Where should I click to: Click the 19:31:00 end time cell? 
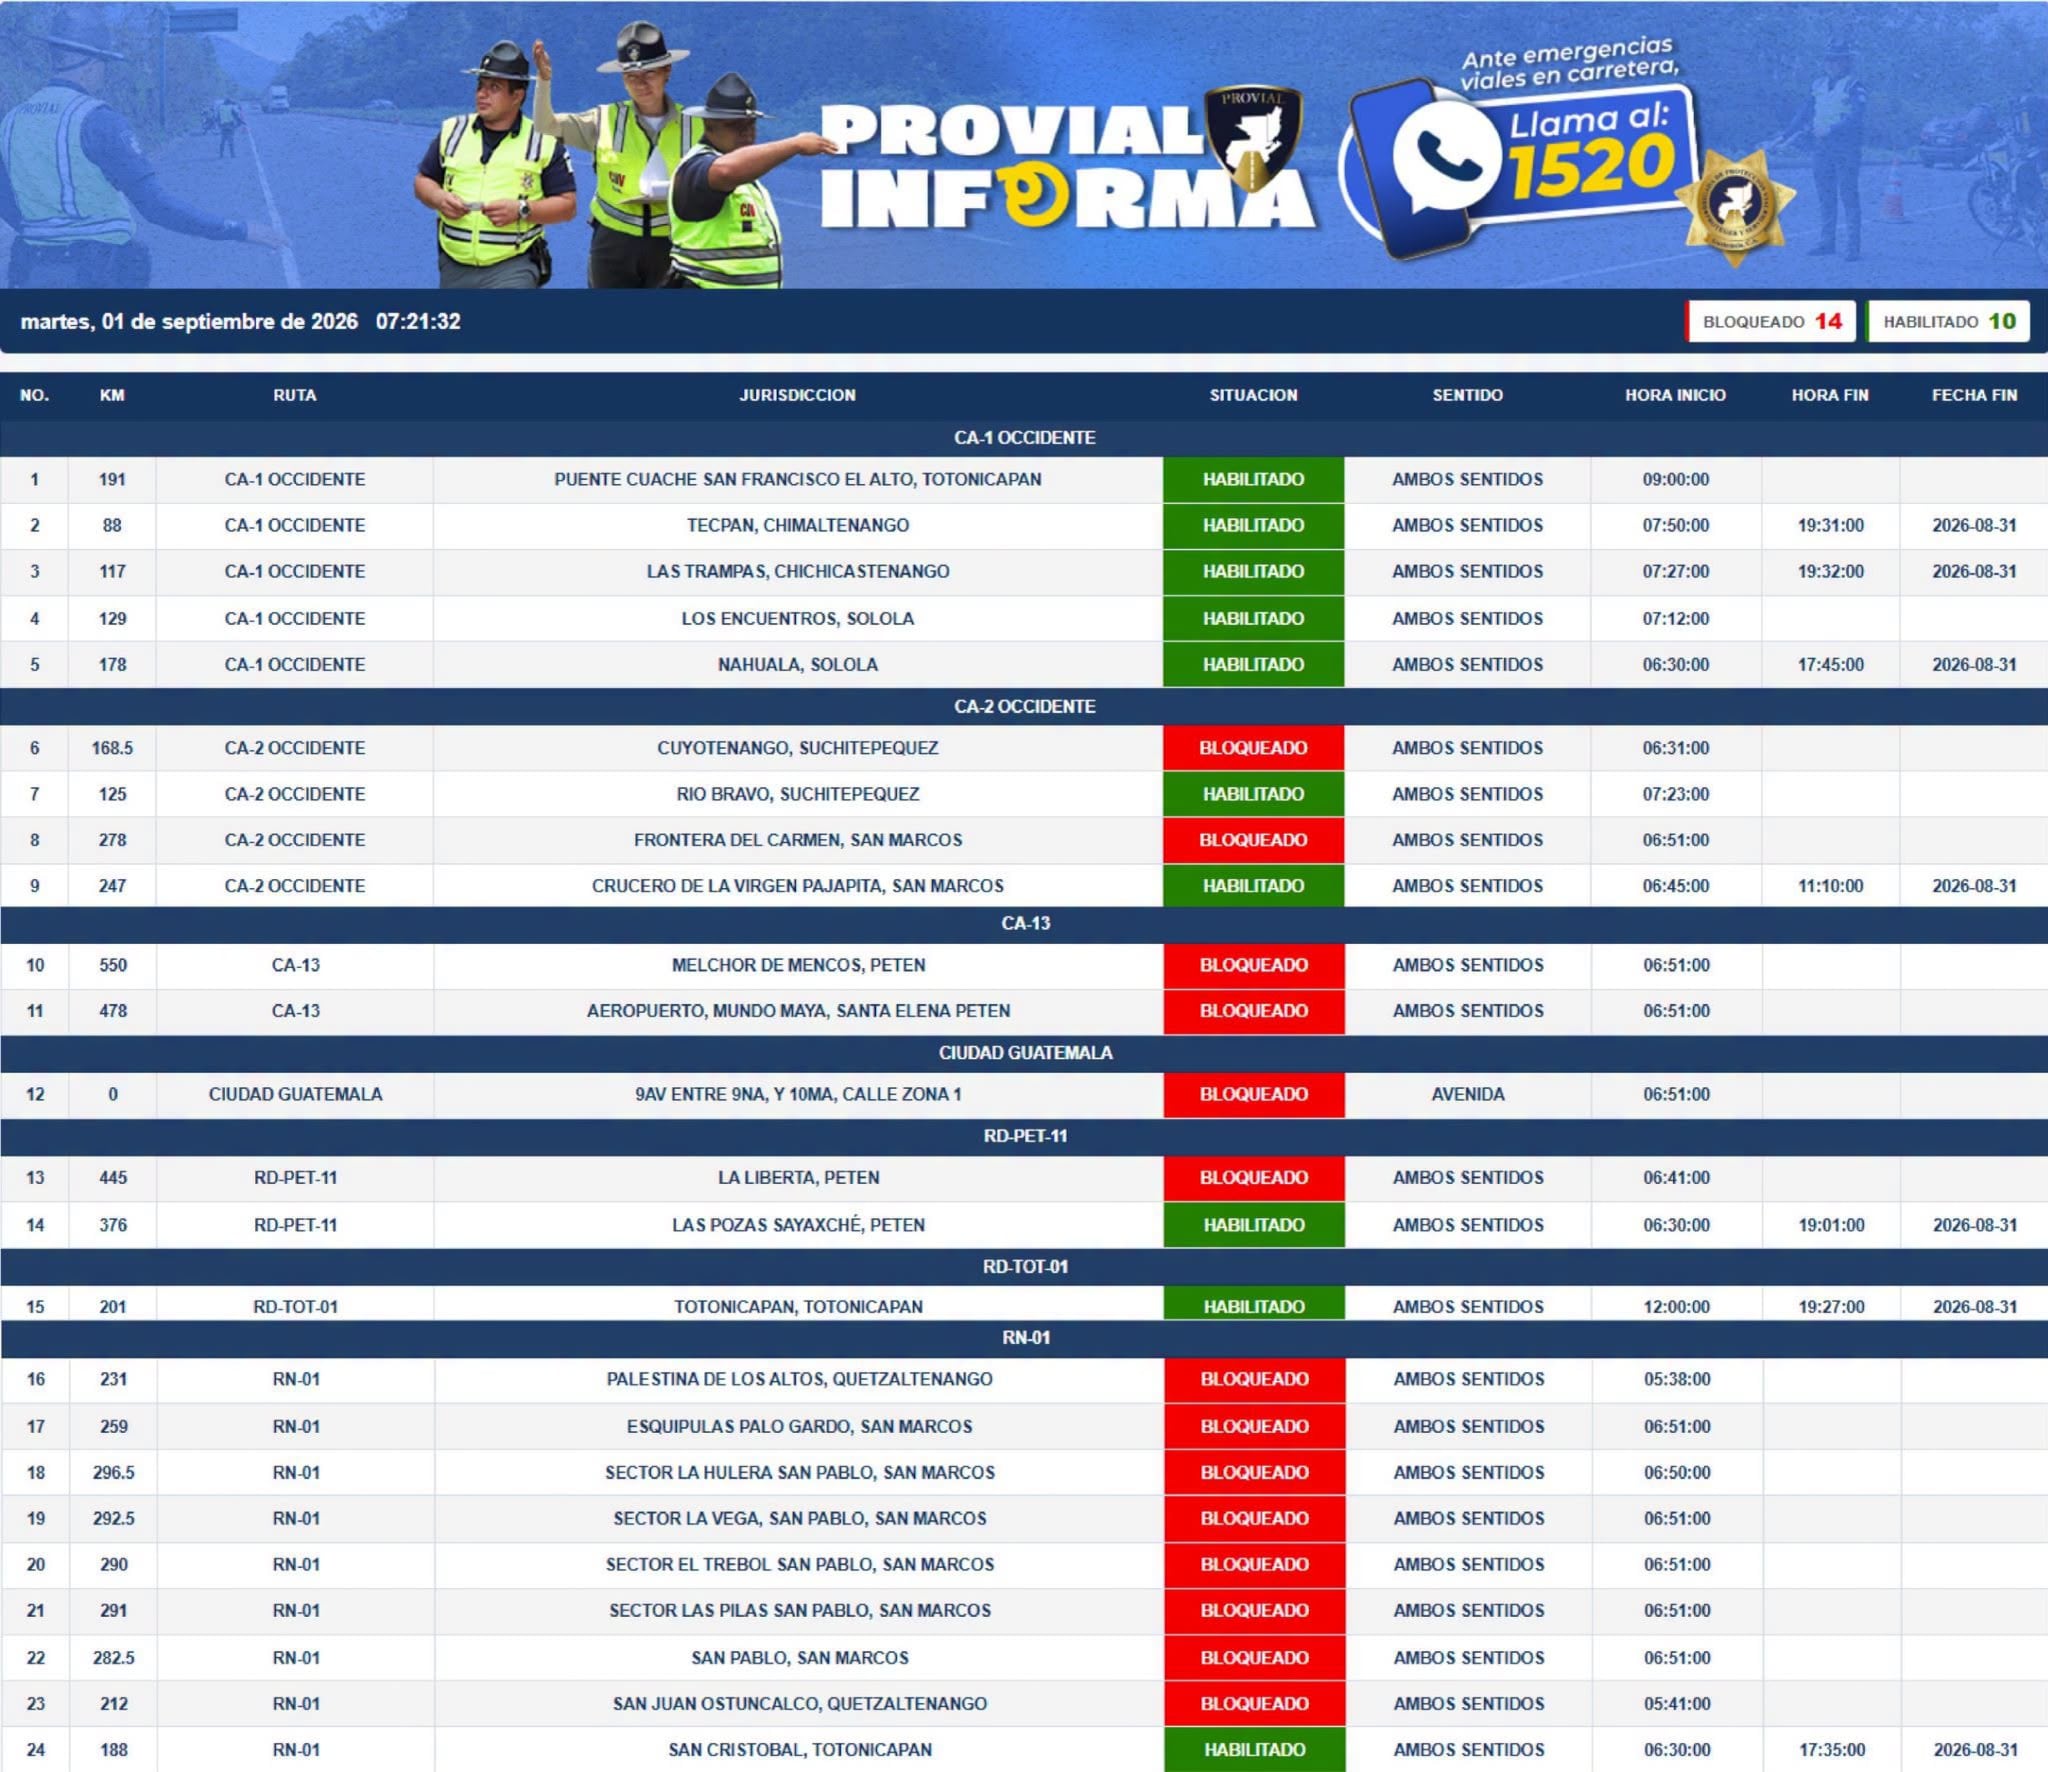pyautogui.click(x=1830, y=526)
